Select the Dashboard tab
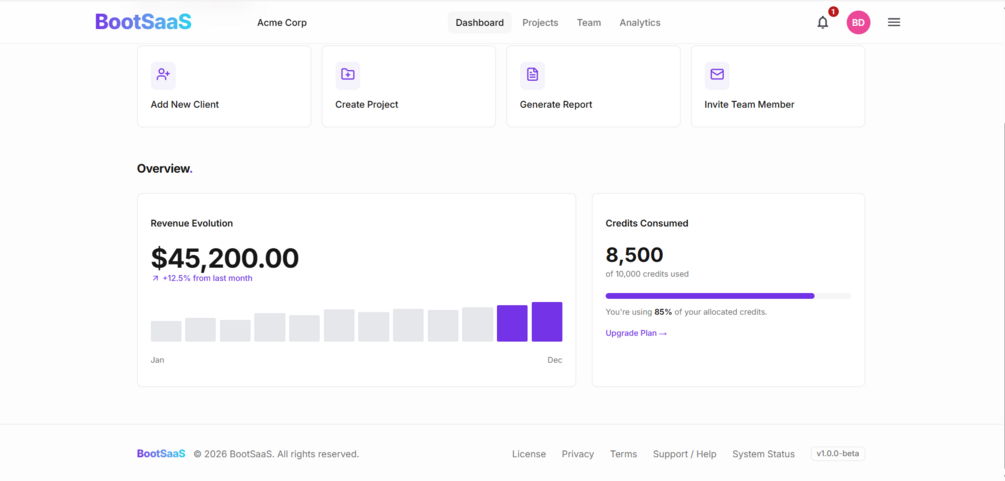1005x481 pixels. pyautogui.click(x=479, y=22)
